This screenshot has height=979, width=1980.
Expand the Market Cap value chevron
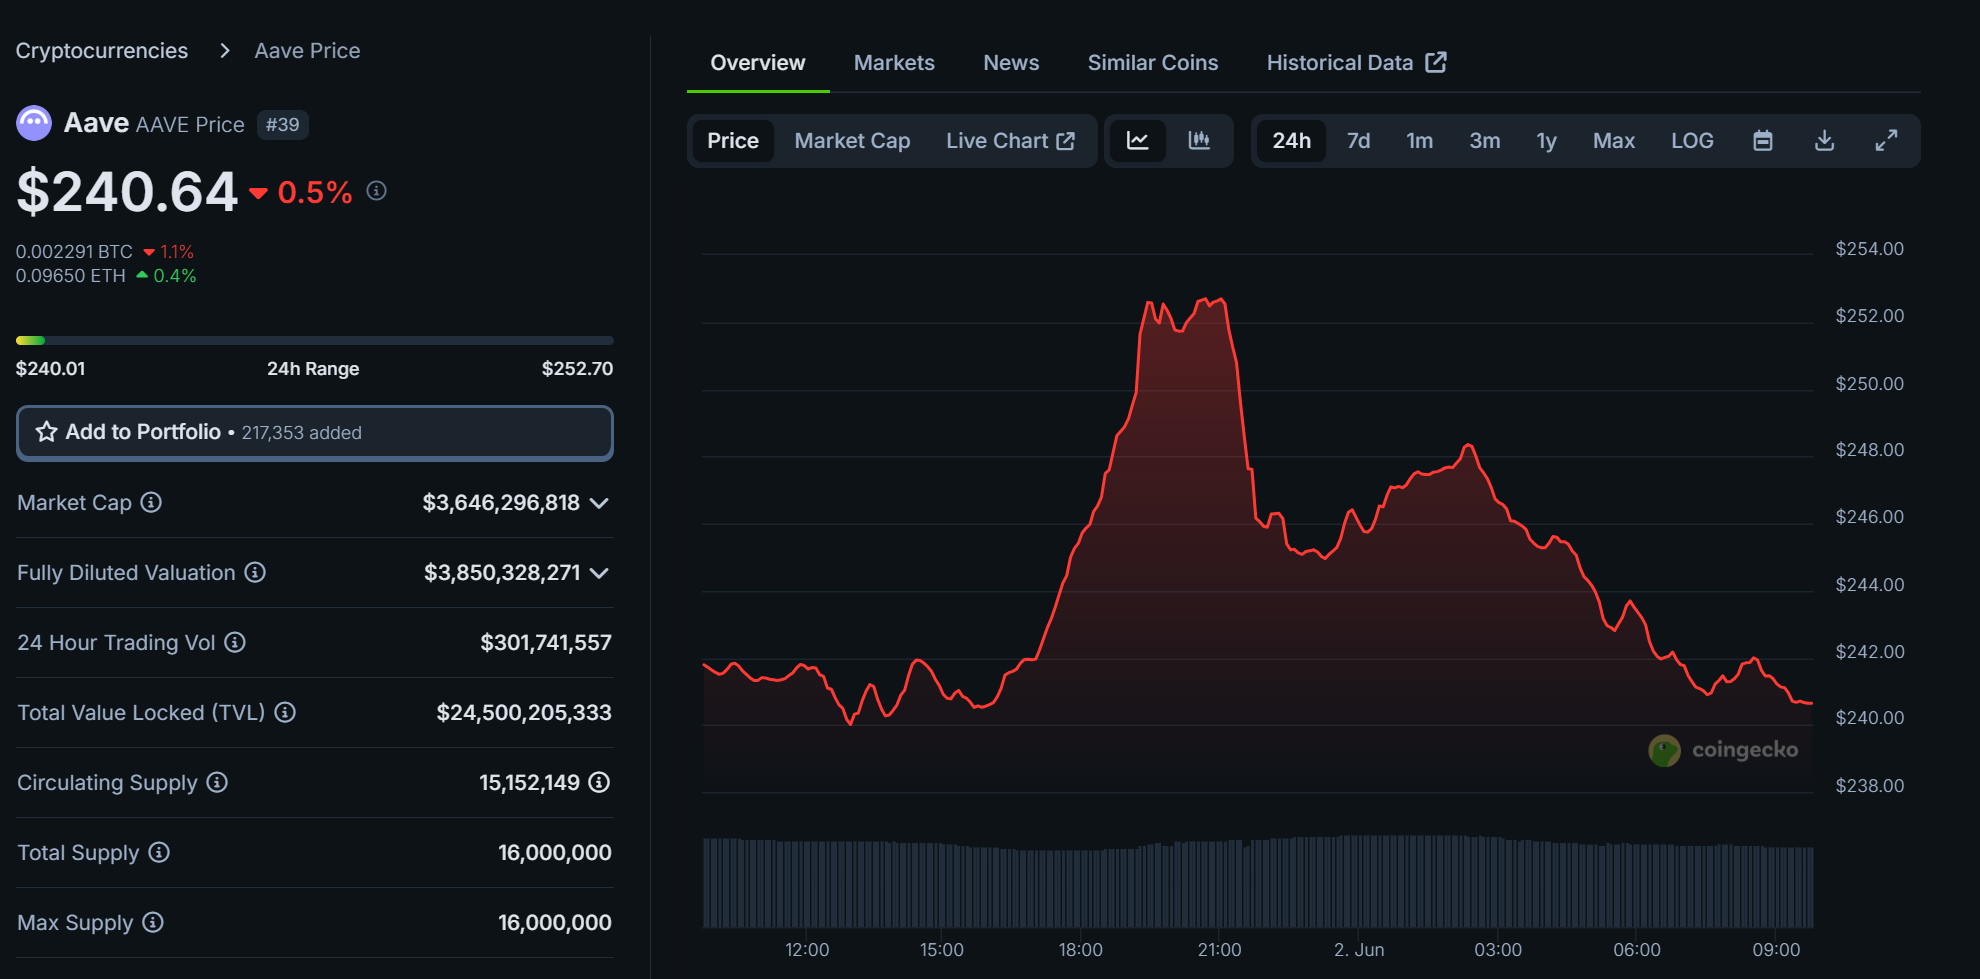(x=599, y=503)
